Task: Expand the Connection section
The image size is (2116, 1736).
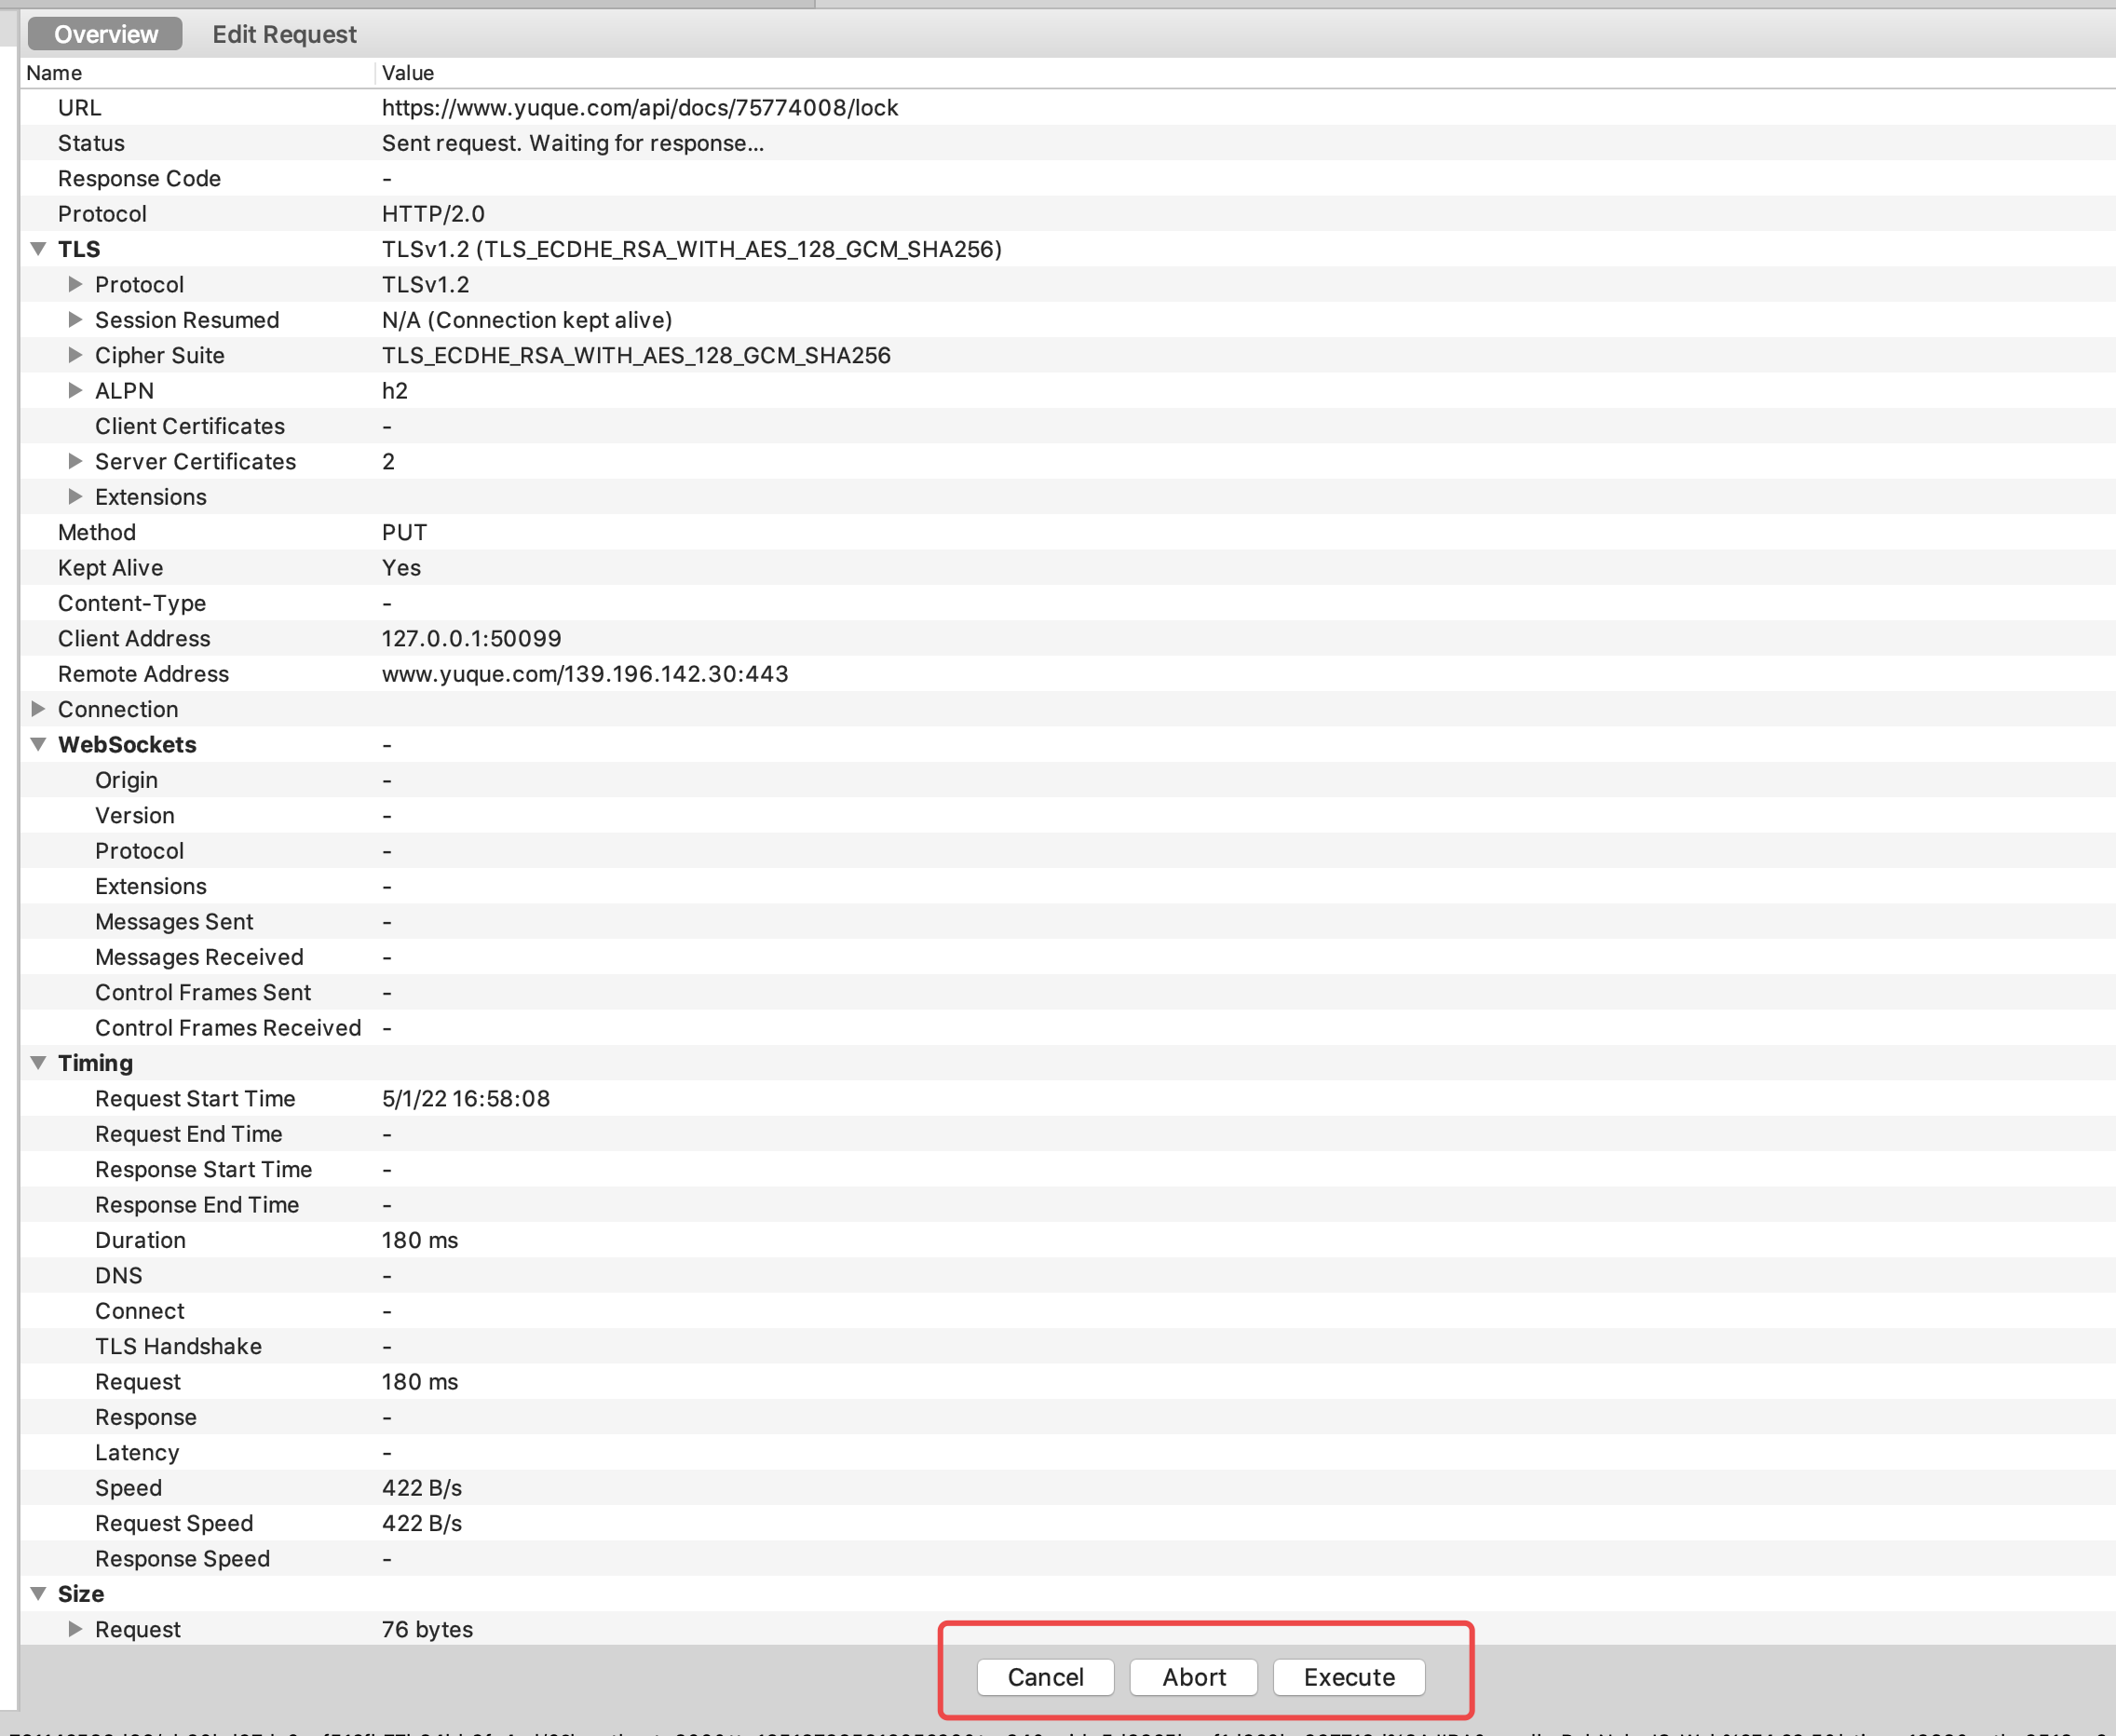Action: [38, 709]
